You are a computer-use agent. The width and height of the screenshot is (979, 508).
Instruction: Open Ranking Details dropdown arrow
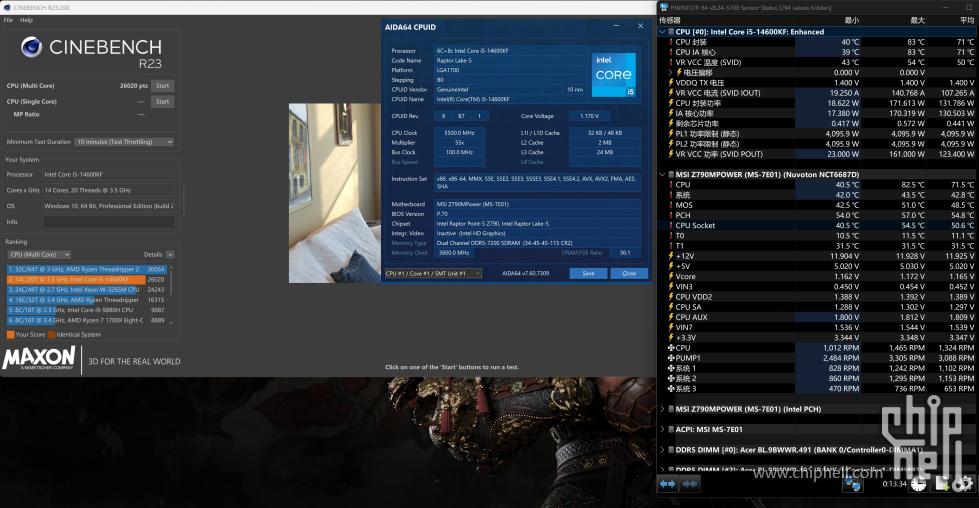(x=170, y=255)
